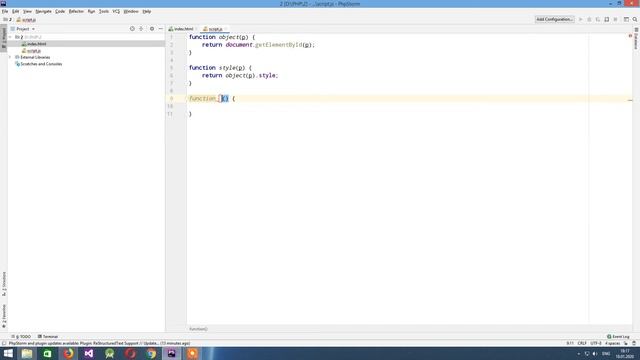Open the Windows Start menu

(8, 353)
